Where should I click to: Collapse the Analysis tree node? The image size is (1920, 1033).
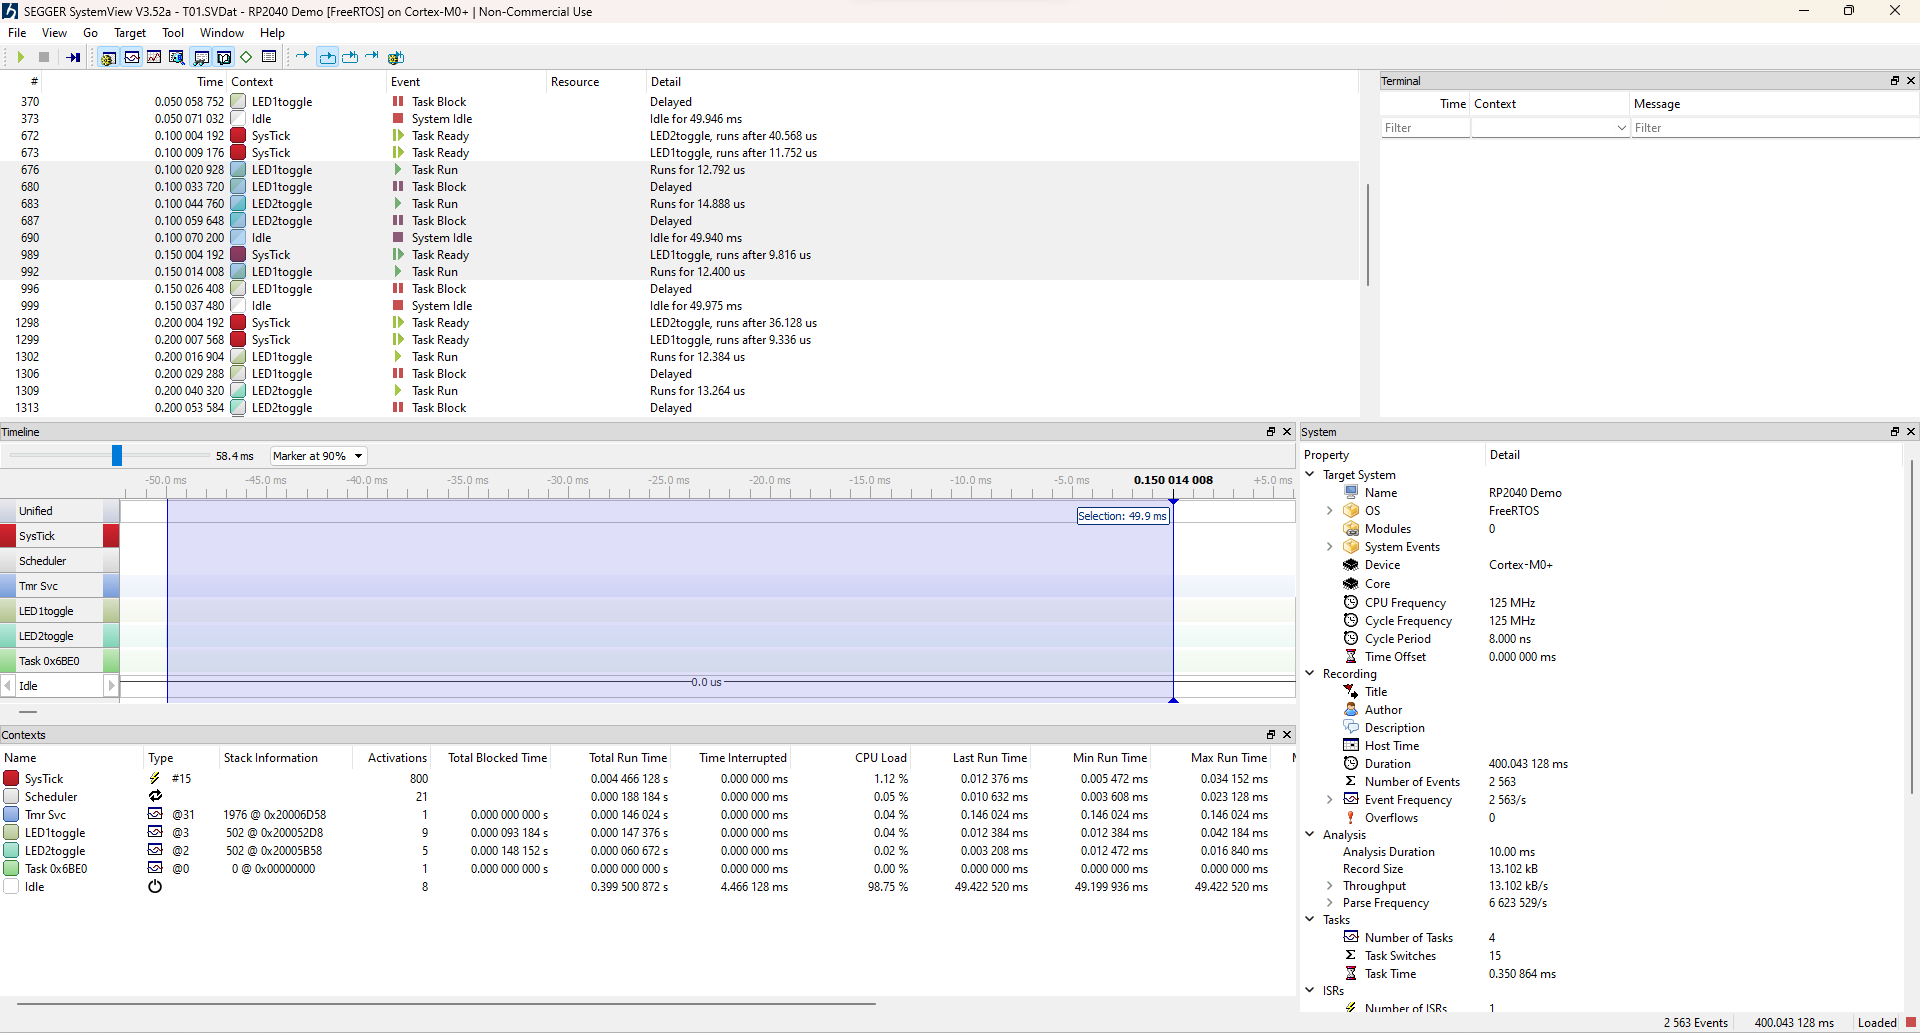tap(1310, 835)
